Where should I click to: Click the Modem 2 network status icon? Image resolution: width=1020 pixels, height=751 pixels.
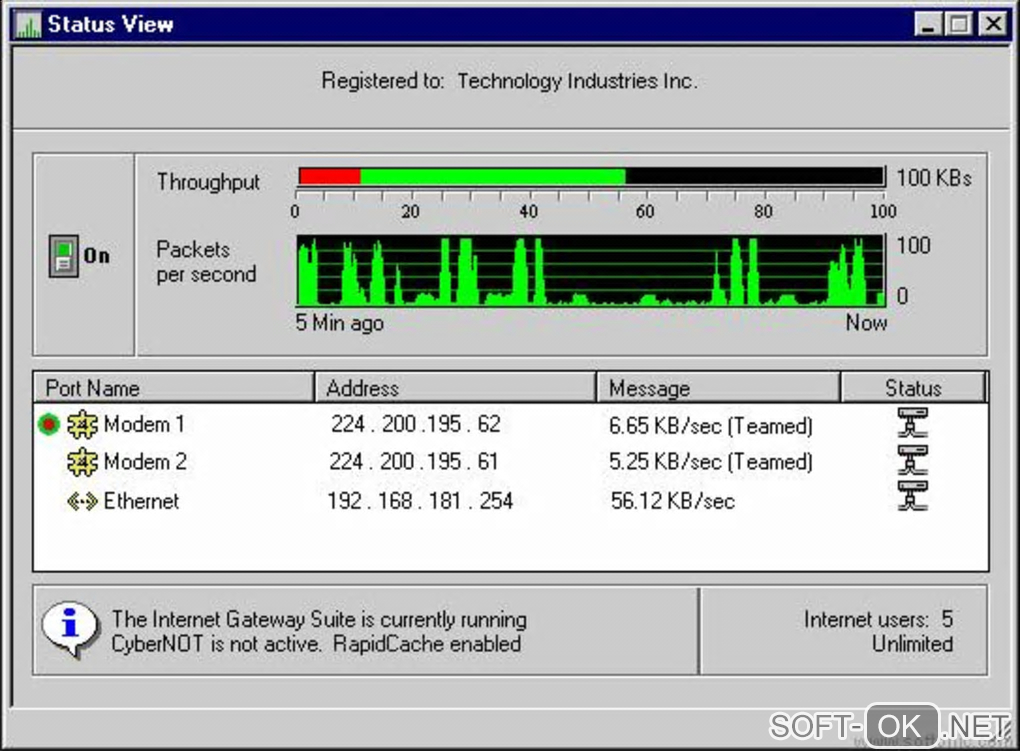point(913,460)
